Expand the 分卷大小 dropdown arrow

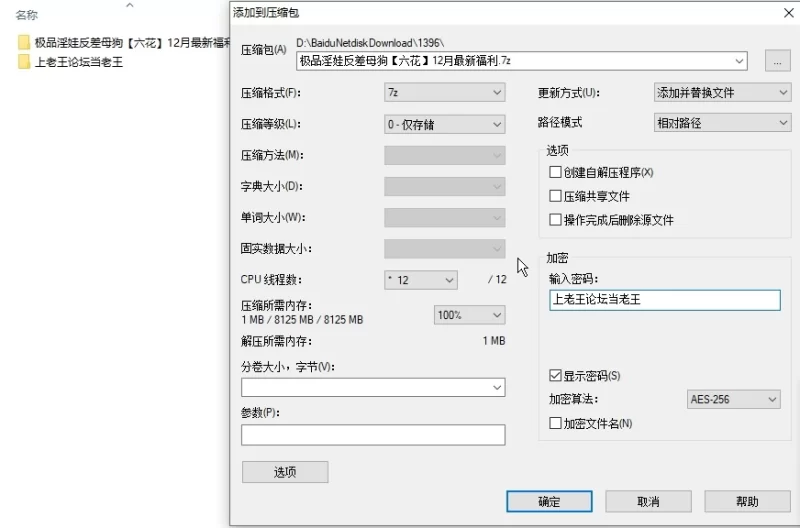497,388
